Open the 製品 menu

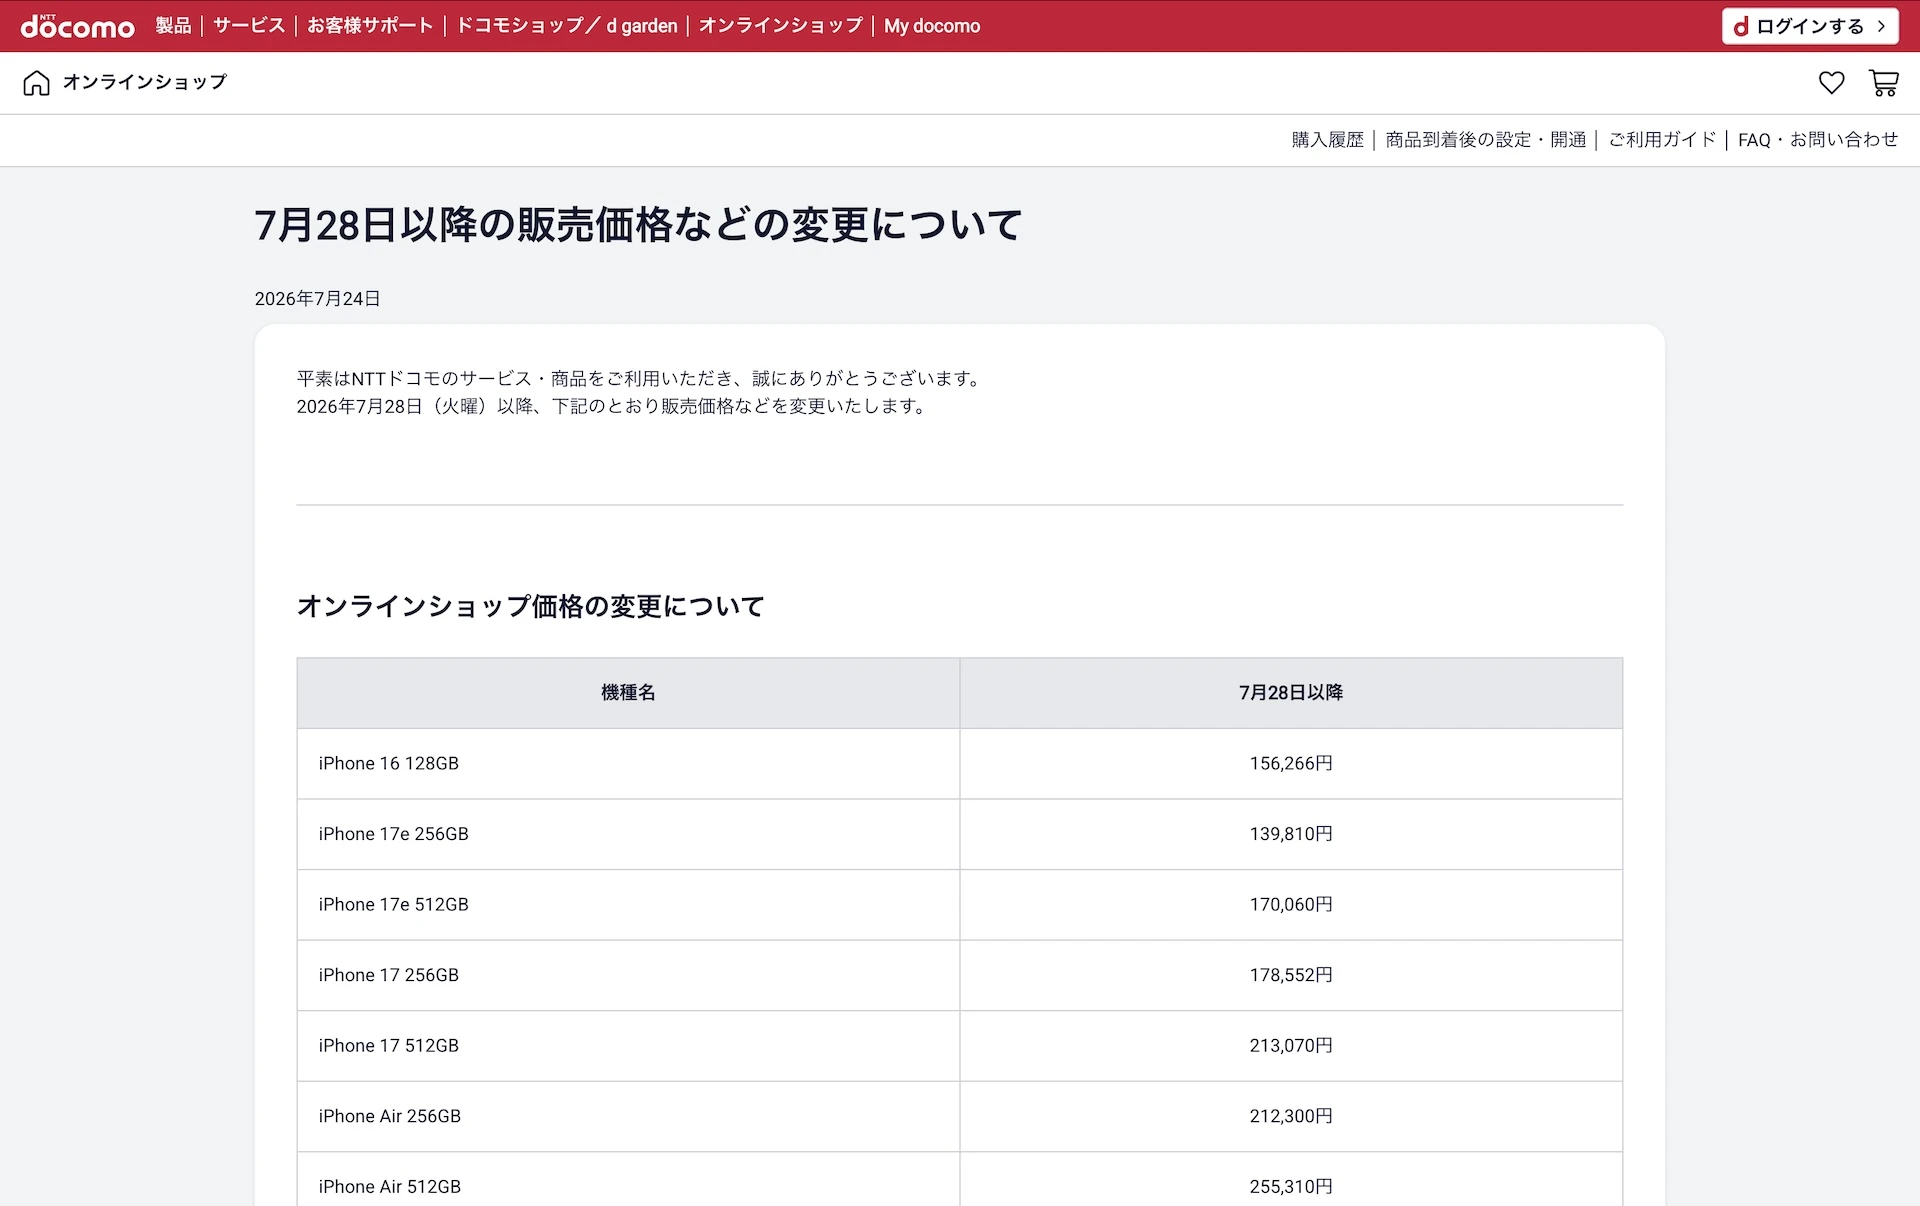[173, 26]
